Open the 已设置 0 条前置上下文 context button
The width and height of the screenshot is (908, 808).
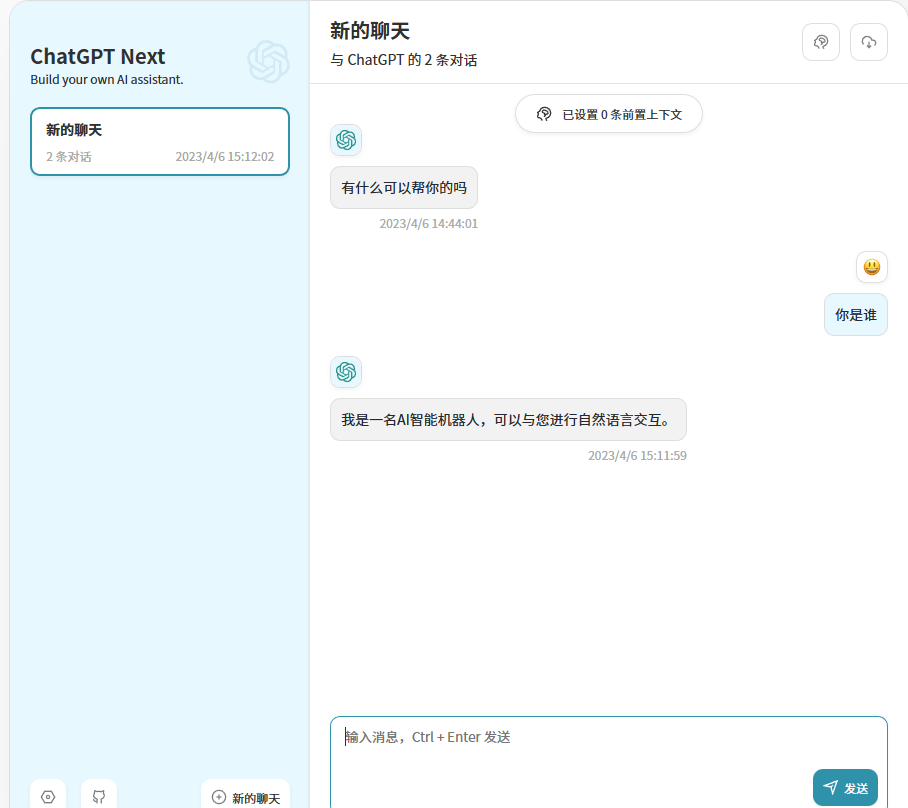[609, 114]
